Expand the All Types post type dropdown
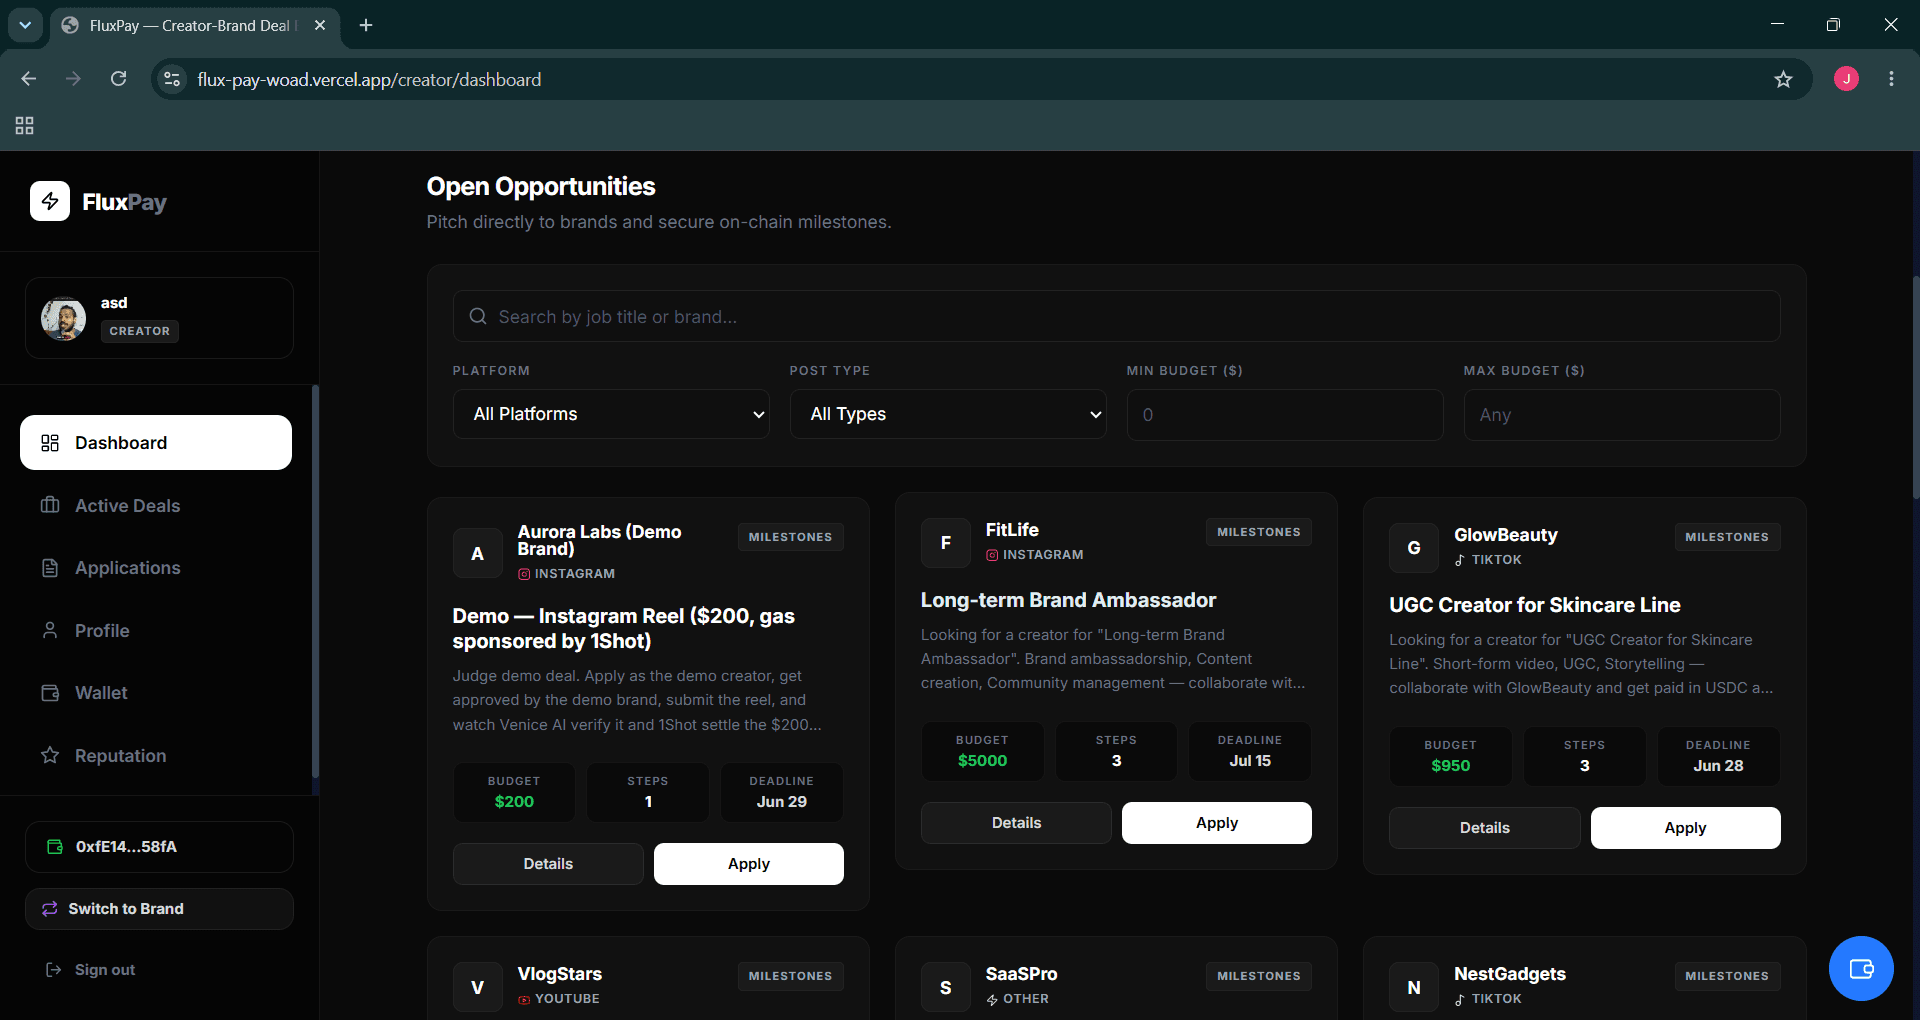The image size is (1920, 1020). pyautogui.click(x=948, y=414)
